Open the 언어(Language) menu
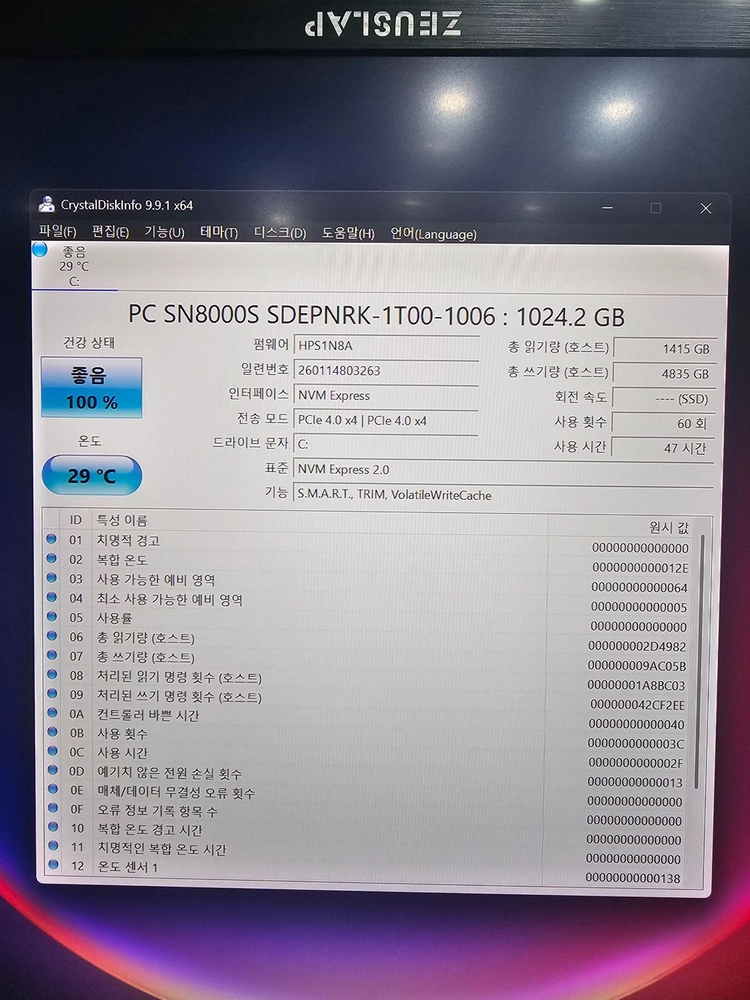Viewport: 750px width, 1000px height. tap(433, 234)
